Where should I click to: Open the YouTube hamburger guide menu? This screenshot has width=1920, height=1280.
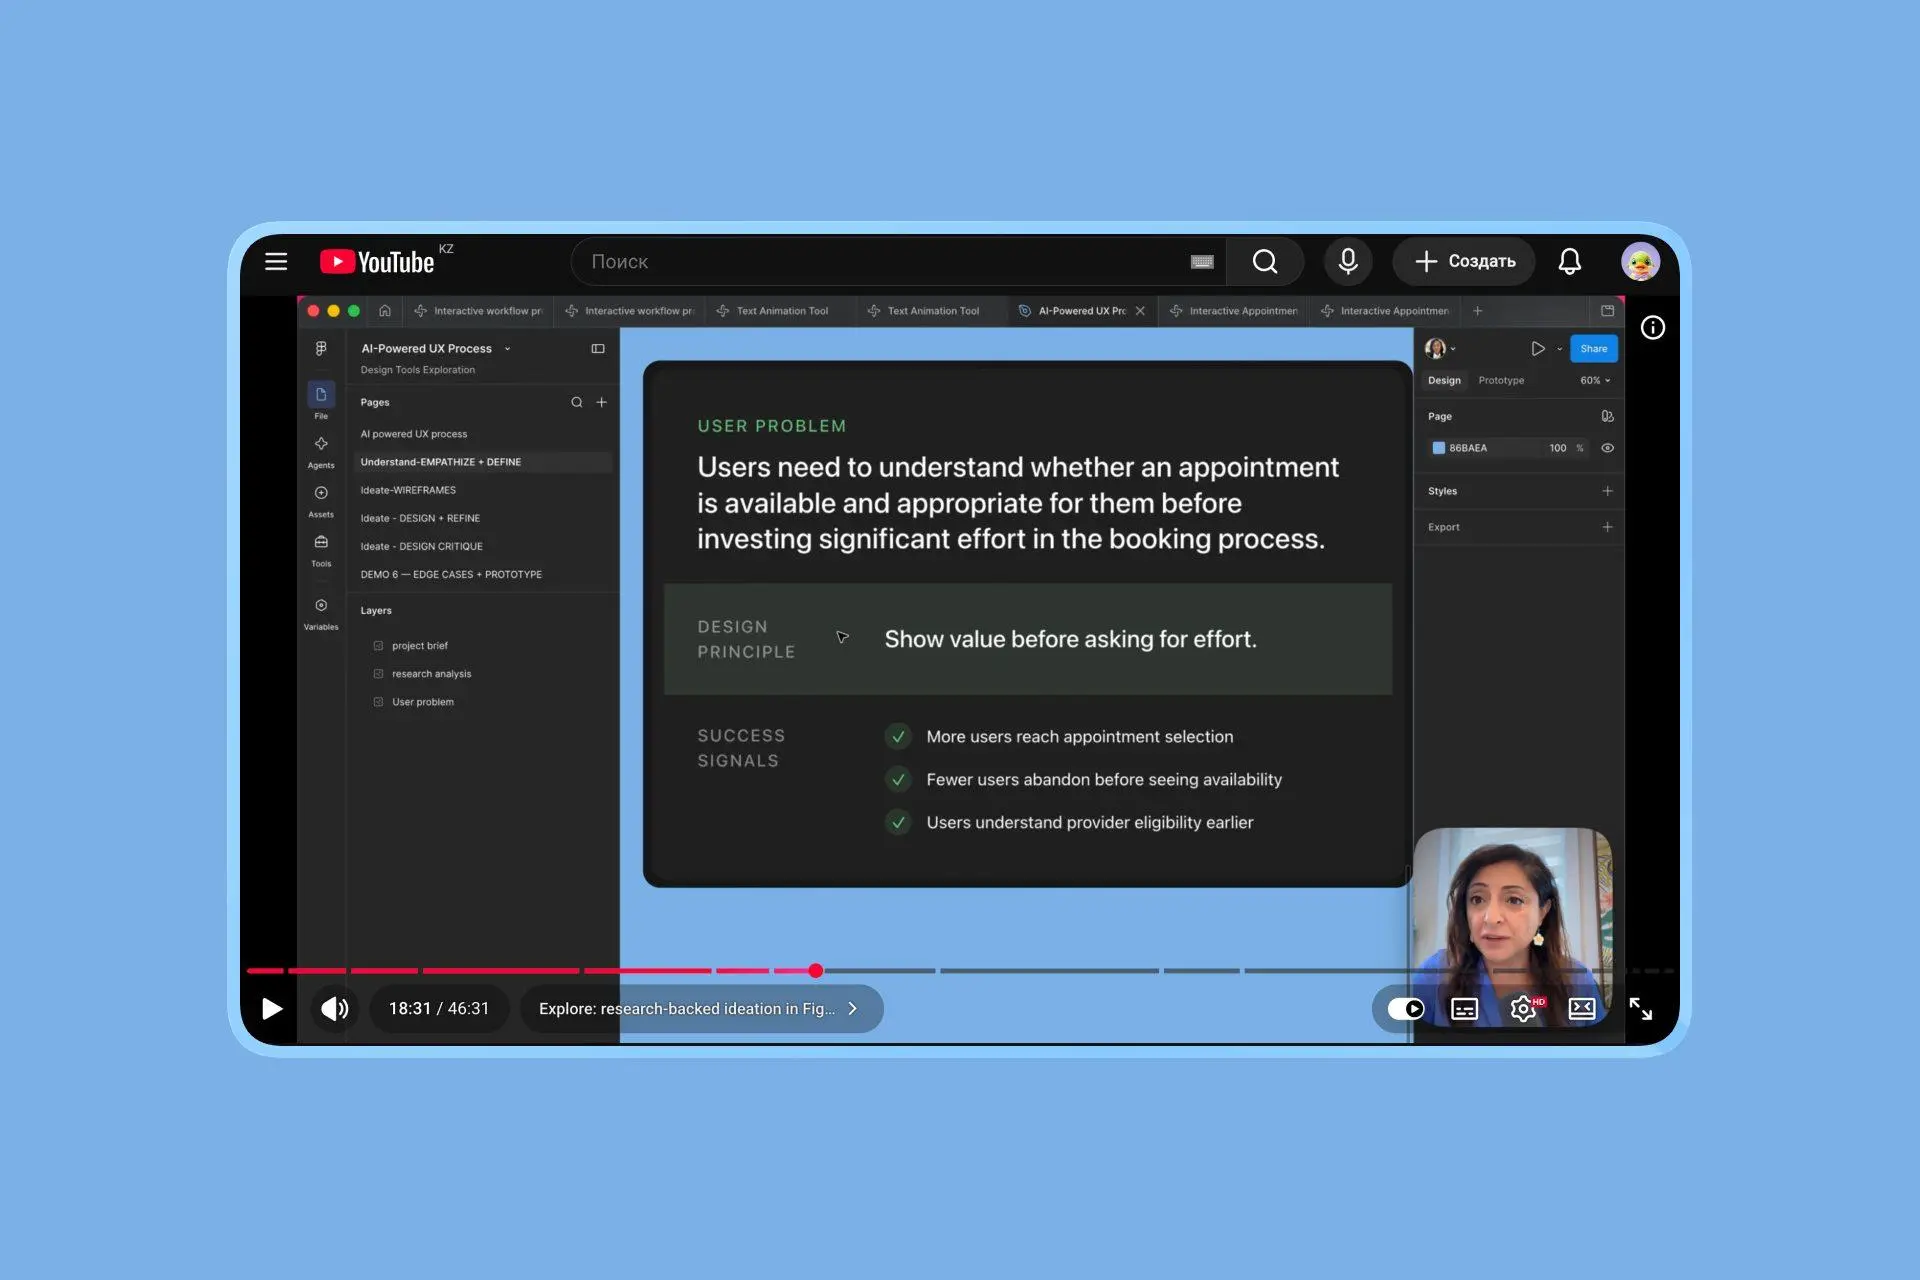point(276,261)
